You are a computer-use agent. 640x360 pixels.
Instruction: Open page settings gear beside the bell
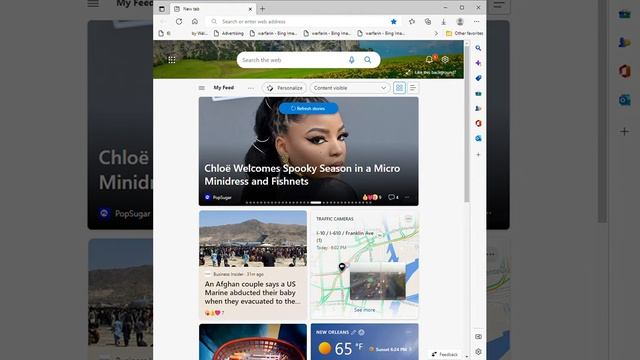445,60
